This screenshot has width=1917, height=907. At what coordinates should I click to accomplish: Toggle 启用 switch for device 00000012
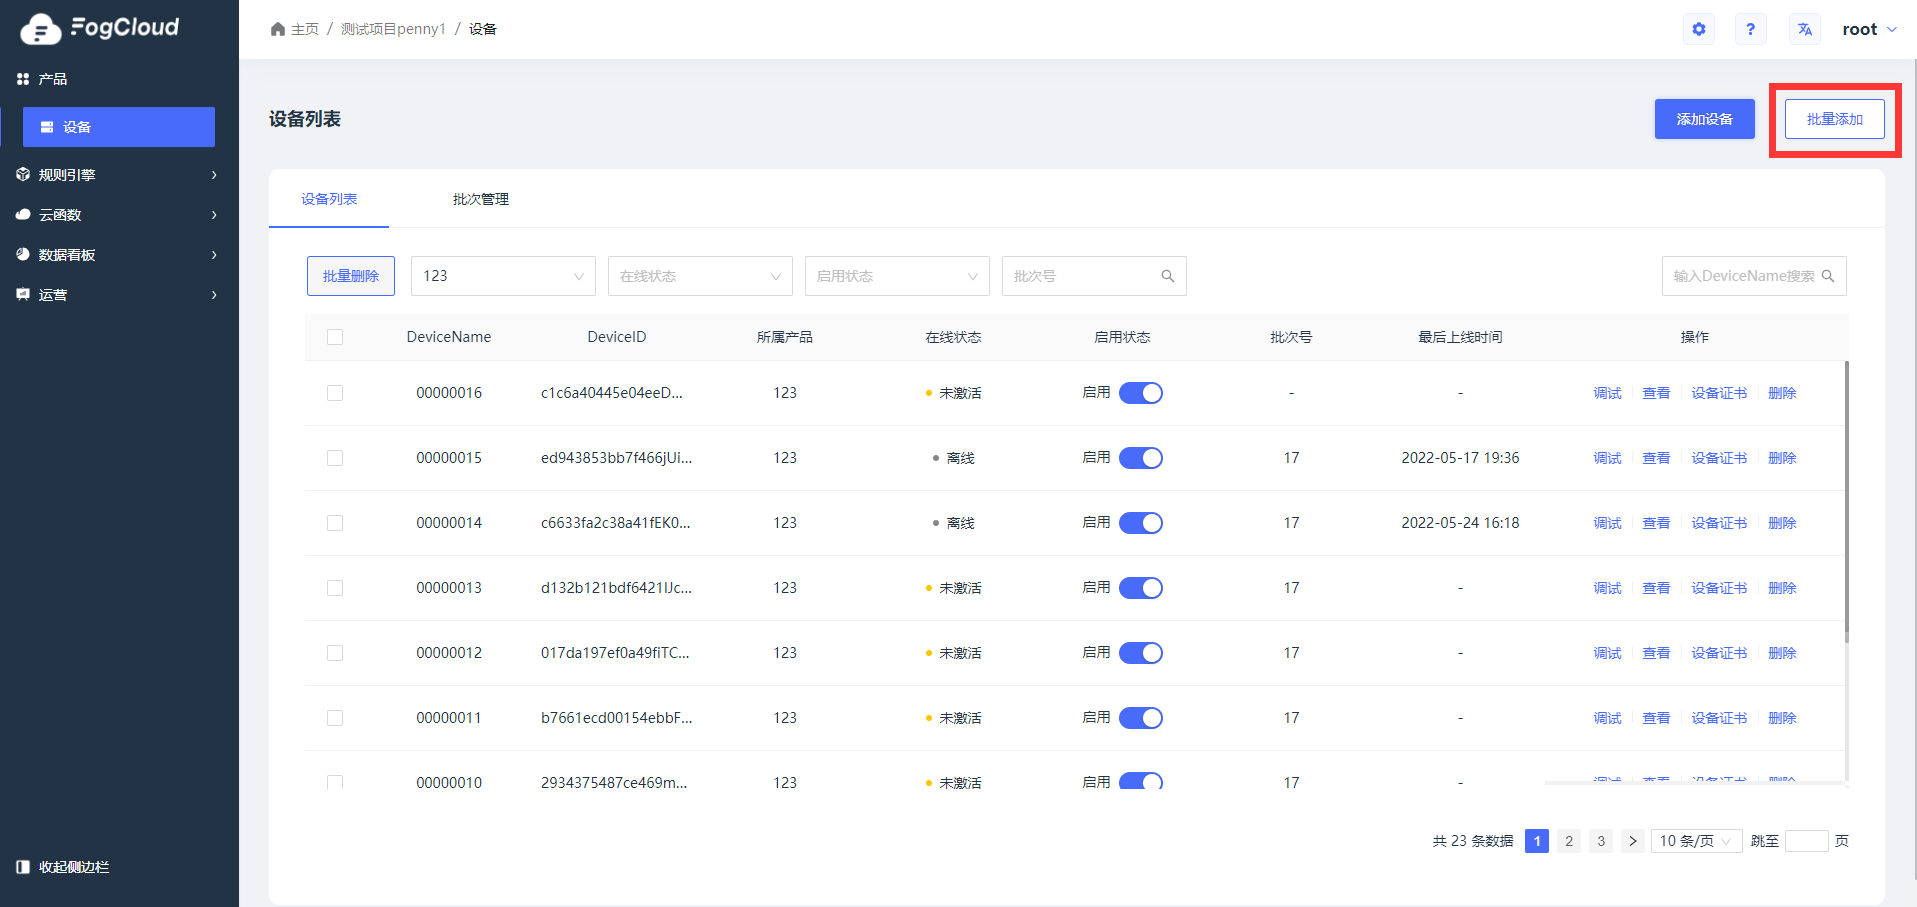(x=1140, y=653)
